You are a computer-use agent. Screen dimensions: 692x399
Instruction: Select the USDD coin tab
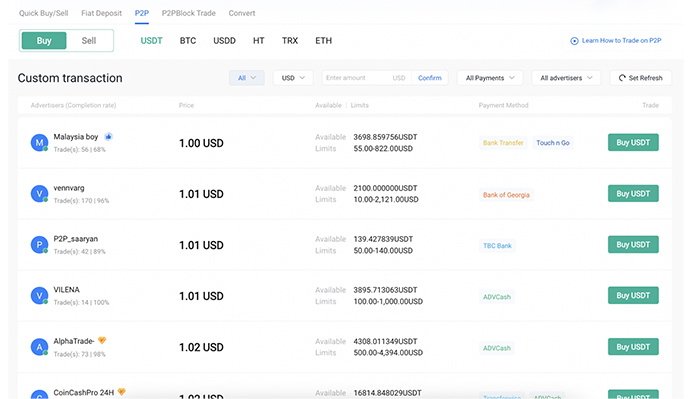click(224, 41)
